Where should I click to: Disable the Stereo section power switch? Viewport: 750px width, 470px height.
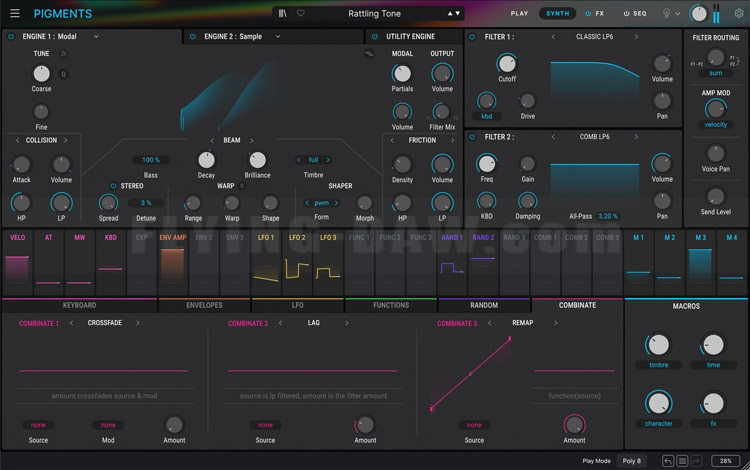pos(113,185)
